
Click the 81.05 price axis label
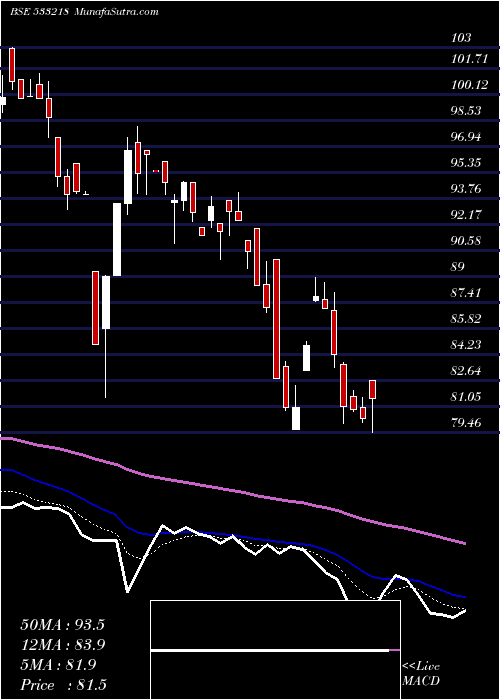click(x=467, y=397)
